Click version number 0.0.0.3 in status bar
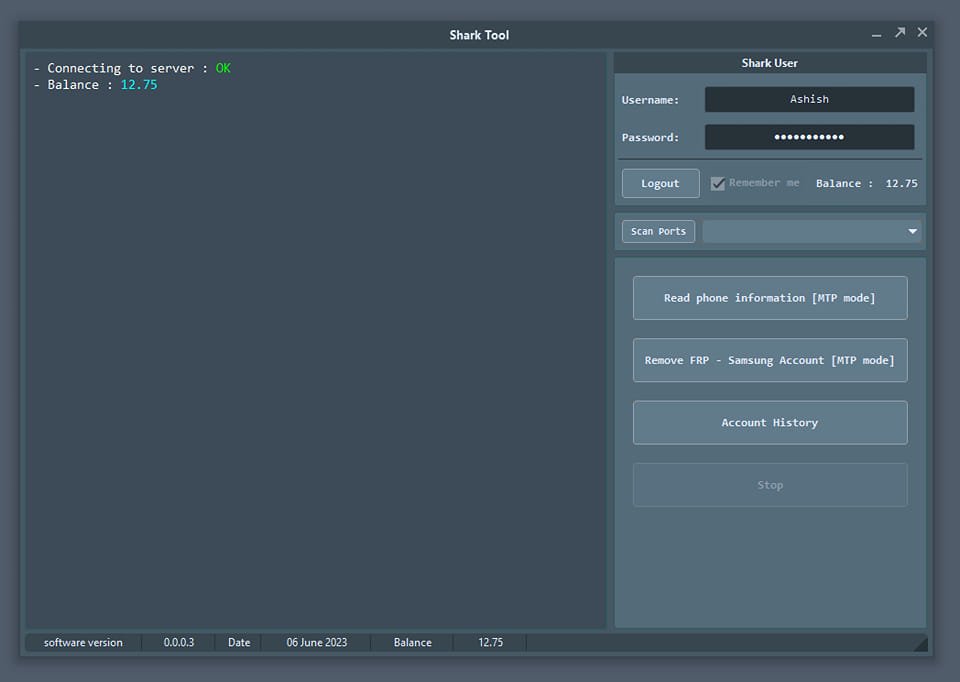Viewport: 960px width, 682px height. [x=179, y=642]
